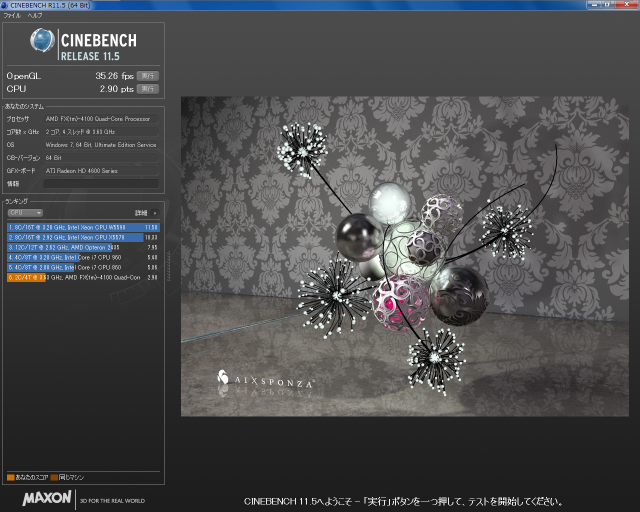Click the 35.26 fps OpenGL score
640x512 pixels.
point(114,76)
